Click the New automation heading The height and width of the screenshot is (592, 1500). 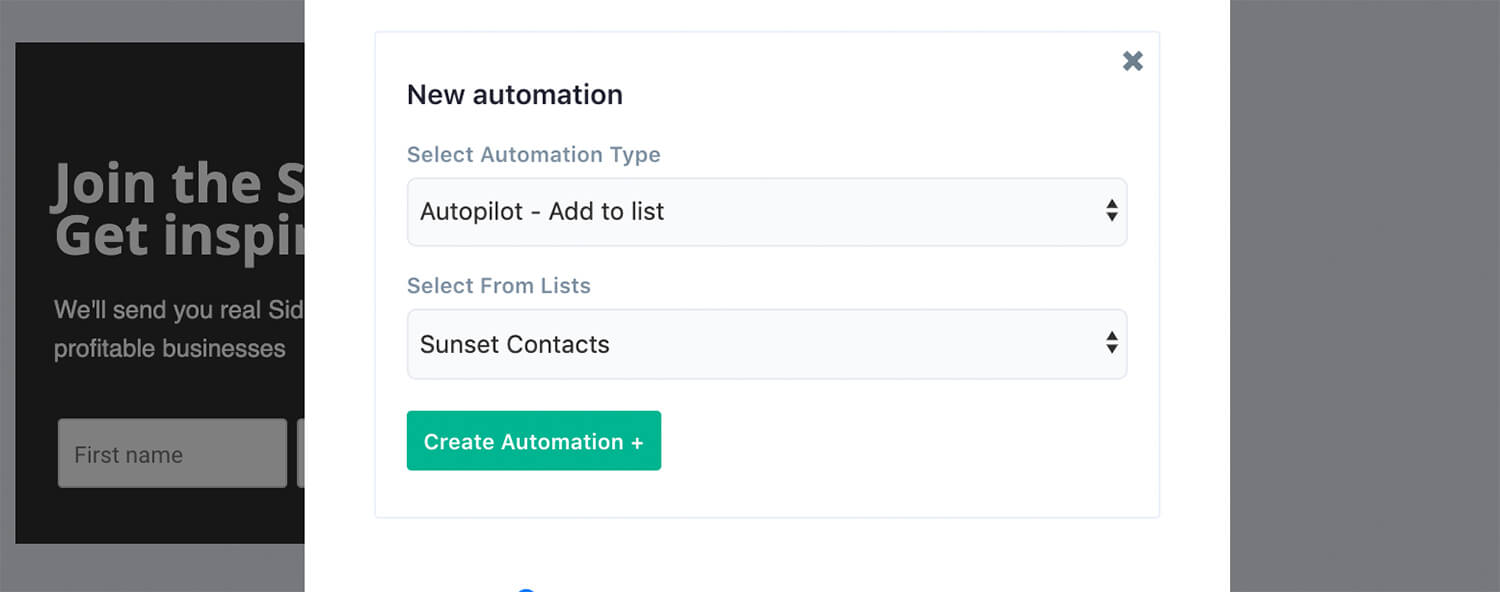514,95
